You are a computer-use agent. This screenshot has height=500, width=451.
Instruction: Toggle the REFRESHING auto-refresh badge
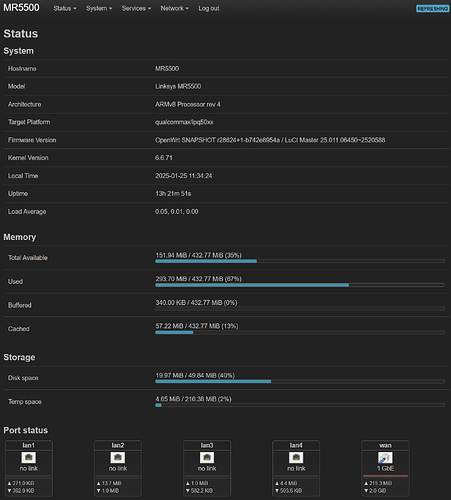point(432,9)
